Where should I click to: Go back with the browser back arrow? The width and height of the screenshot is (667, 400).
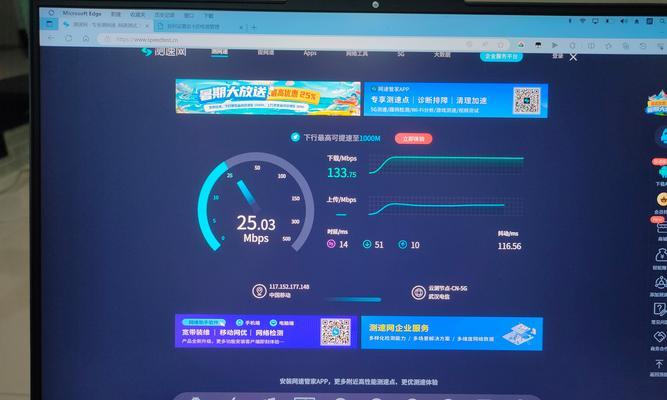click(x=52, y=37)
